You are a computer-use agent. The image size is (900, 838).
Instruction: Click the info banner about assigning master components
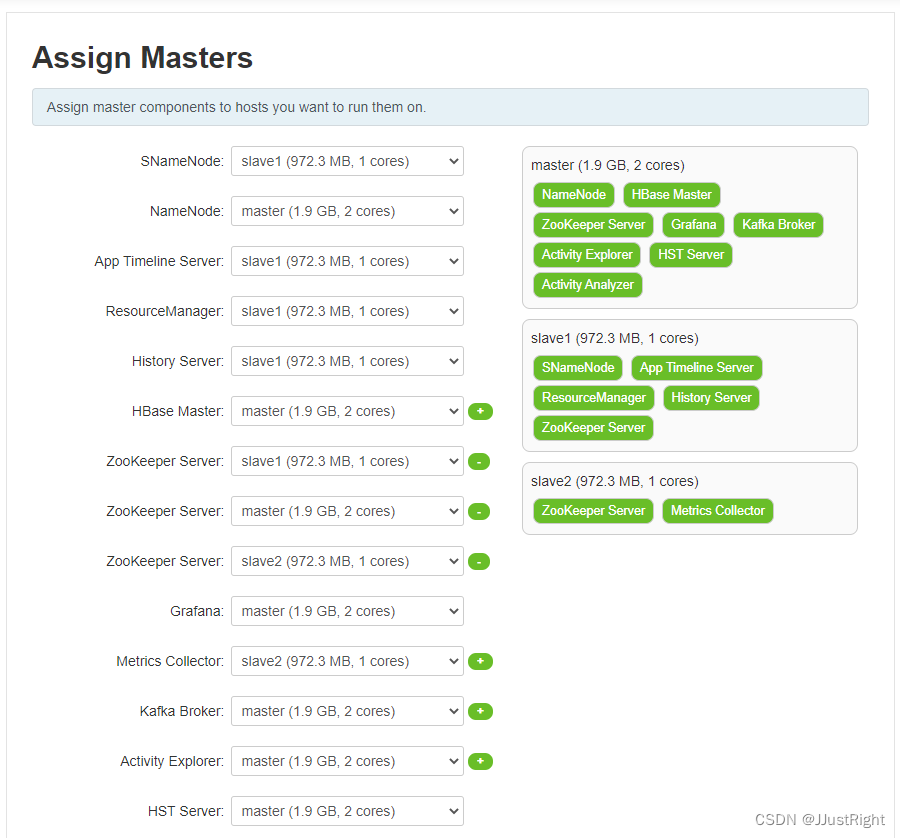(450, 107)
